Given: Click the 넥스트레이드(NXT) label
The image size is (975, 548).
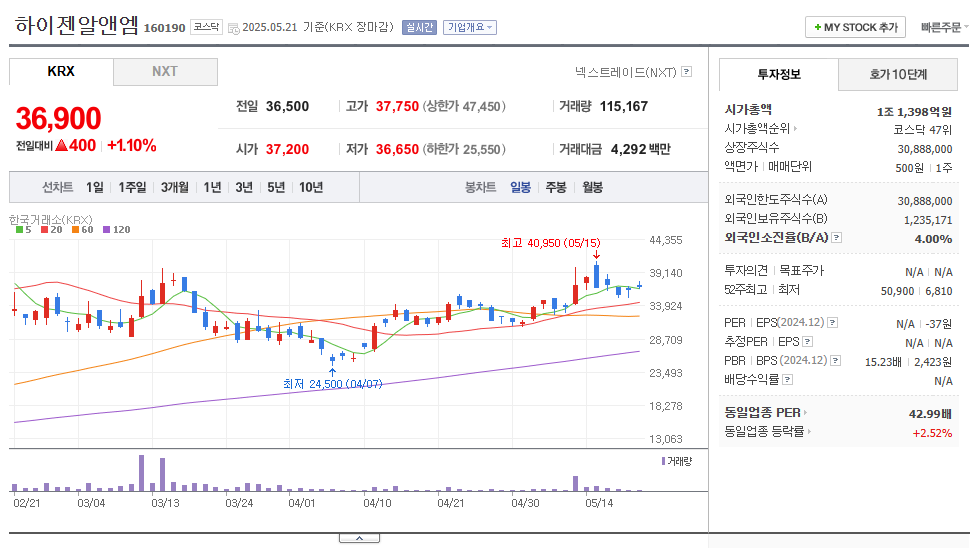Looking at the screenshot, I should [626, 72].
